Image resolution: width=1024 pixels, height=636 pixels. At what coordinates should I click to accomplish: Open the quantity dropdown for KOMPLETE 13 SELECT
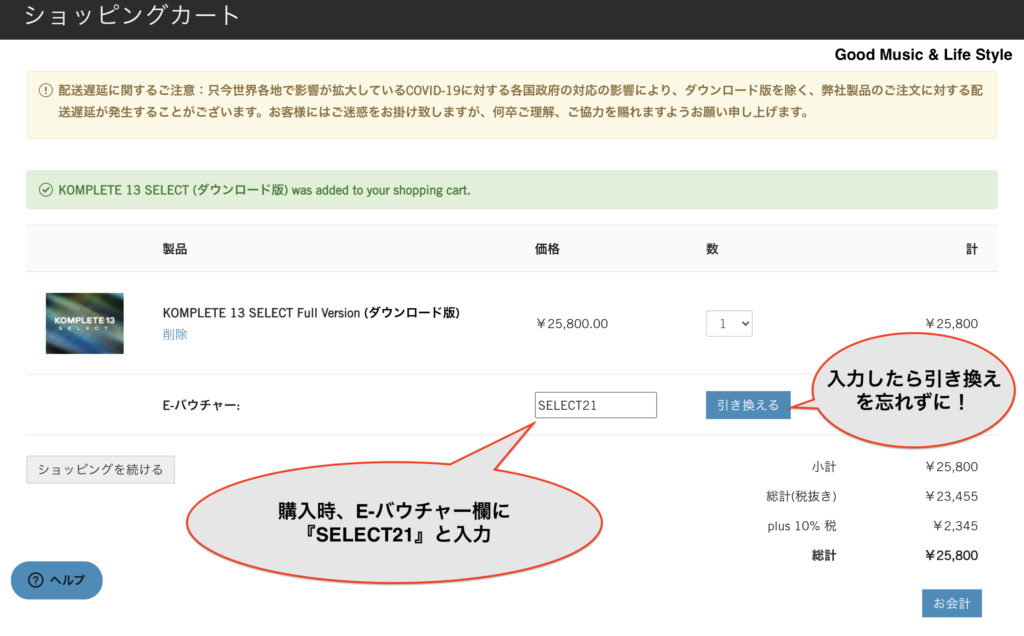point(729,323)
